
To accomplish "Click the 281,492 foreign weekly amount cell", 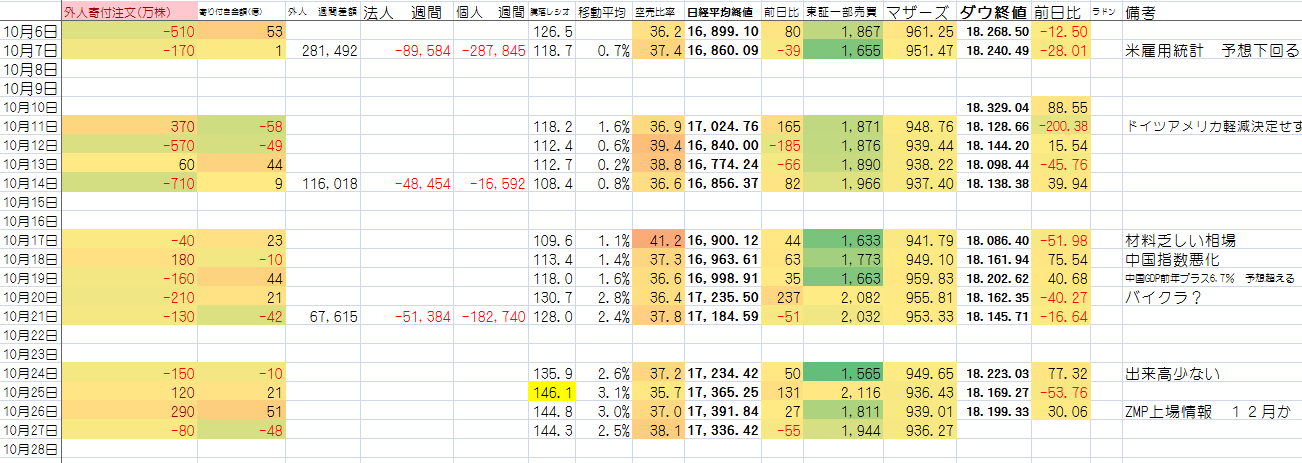I will (x=320, y=51).
